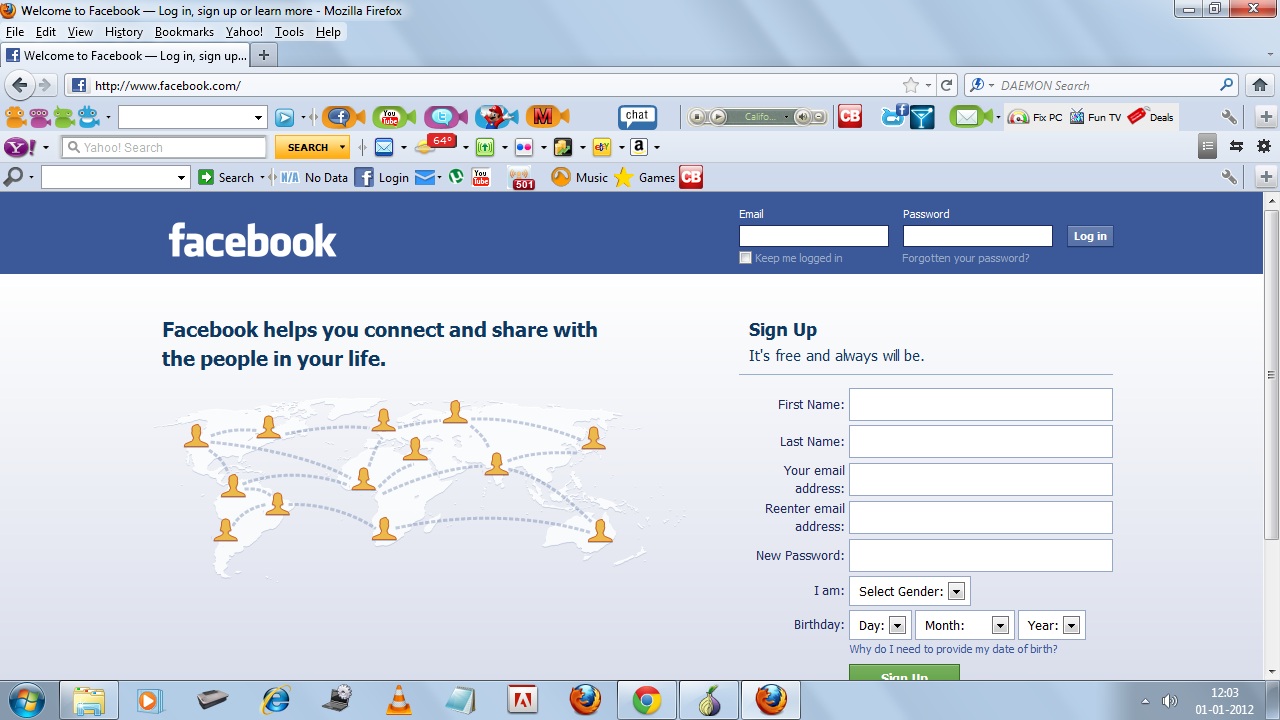
Task: Go to Firefox Home page
Action: pos(1260,85)
